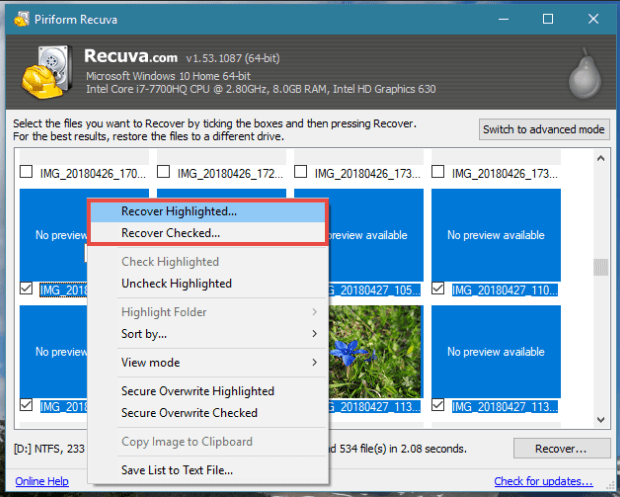
Task: Click the scrollbar down arrow
Action: point(601,420)
